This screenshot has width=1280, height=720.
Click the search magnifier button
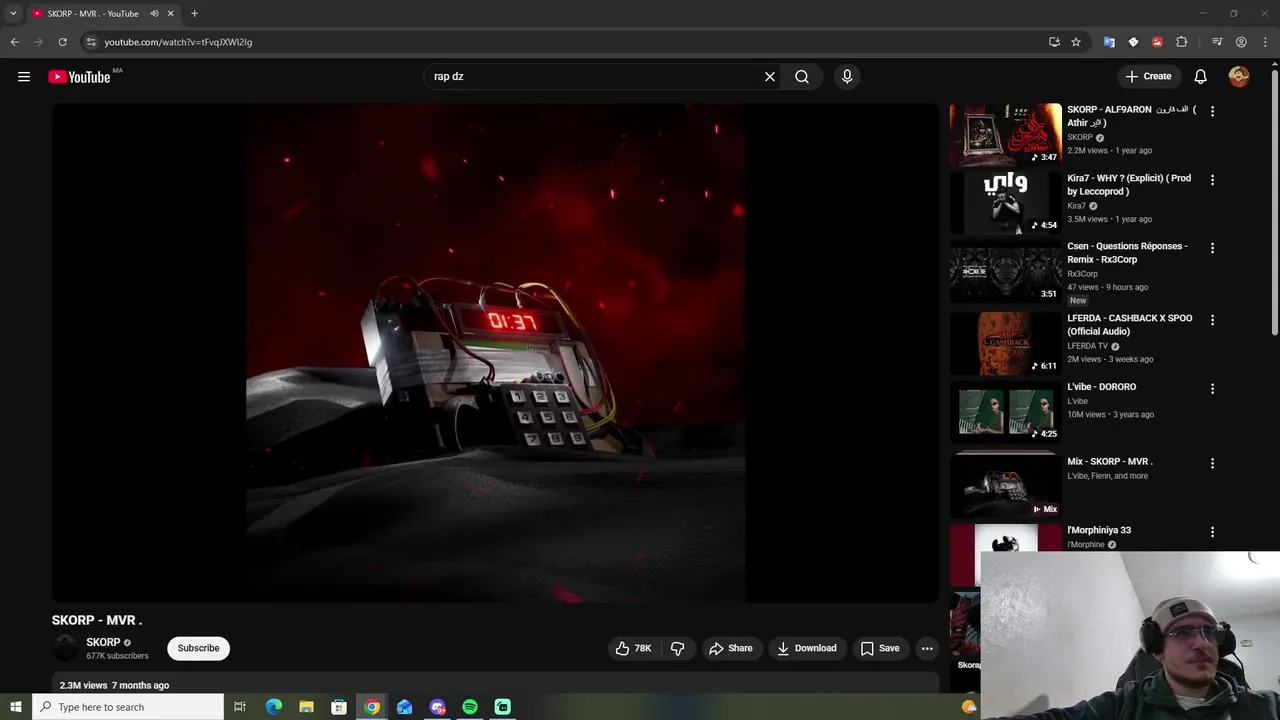point(802,76)
